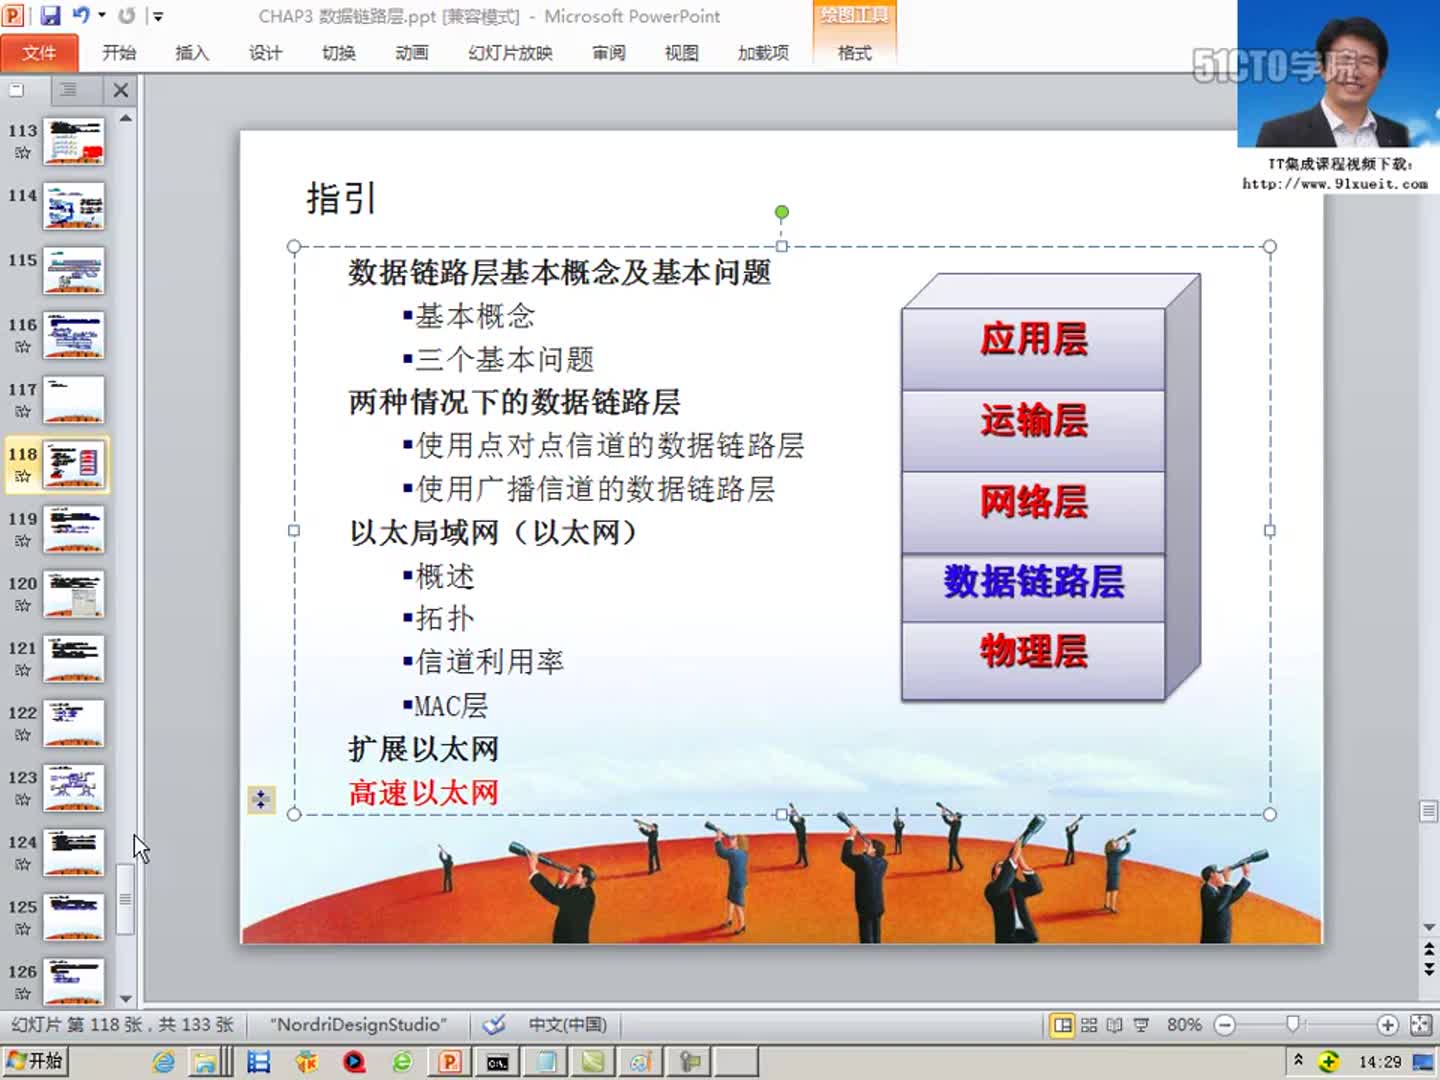Open the 动画 (Animations) ribbon tab
The width and height of the screenshot is (1440, 1080).
[x=412, y=52]
